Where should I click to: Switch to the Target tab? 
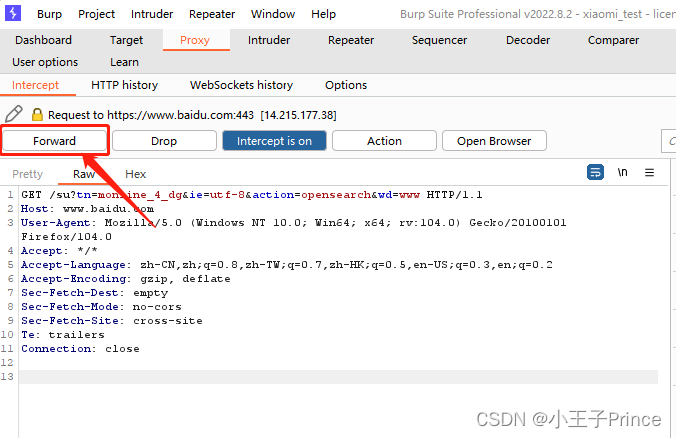click(x=126, y=40)
